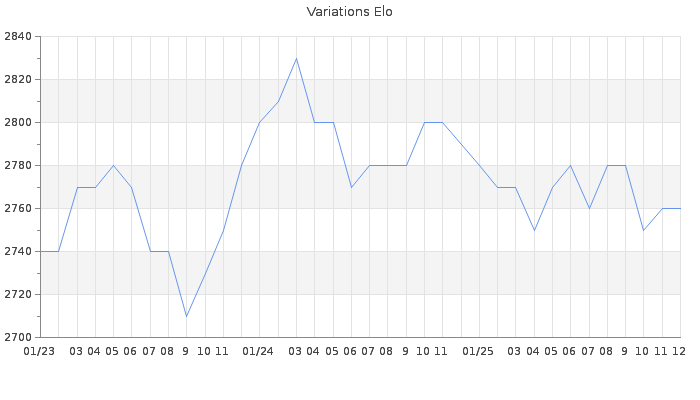Select the gray band between 2760 and 2780
The width and height of the screenshot is (700, 400).
(360, 187)
